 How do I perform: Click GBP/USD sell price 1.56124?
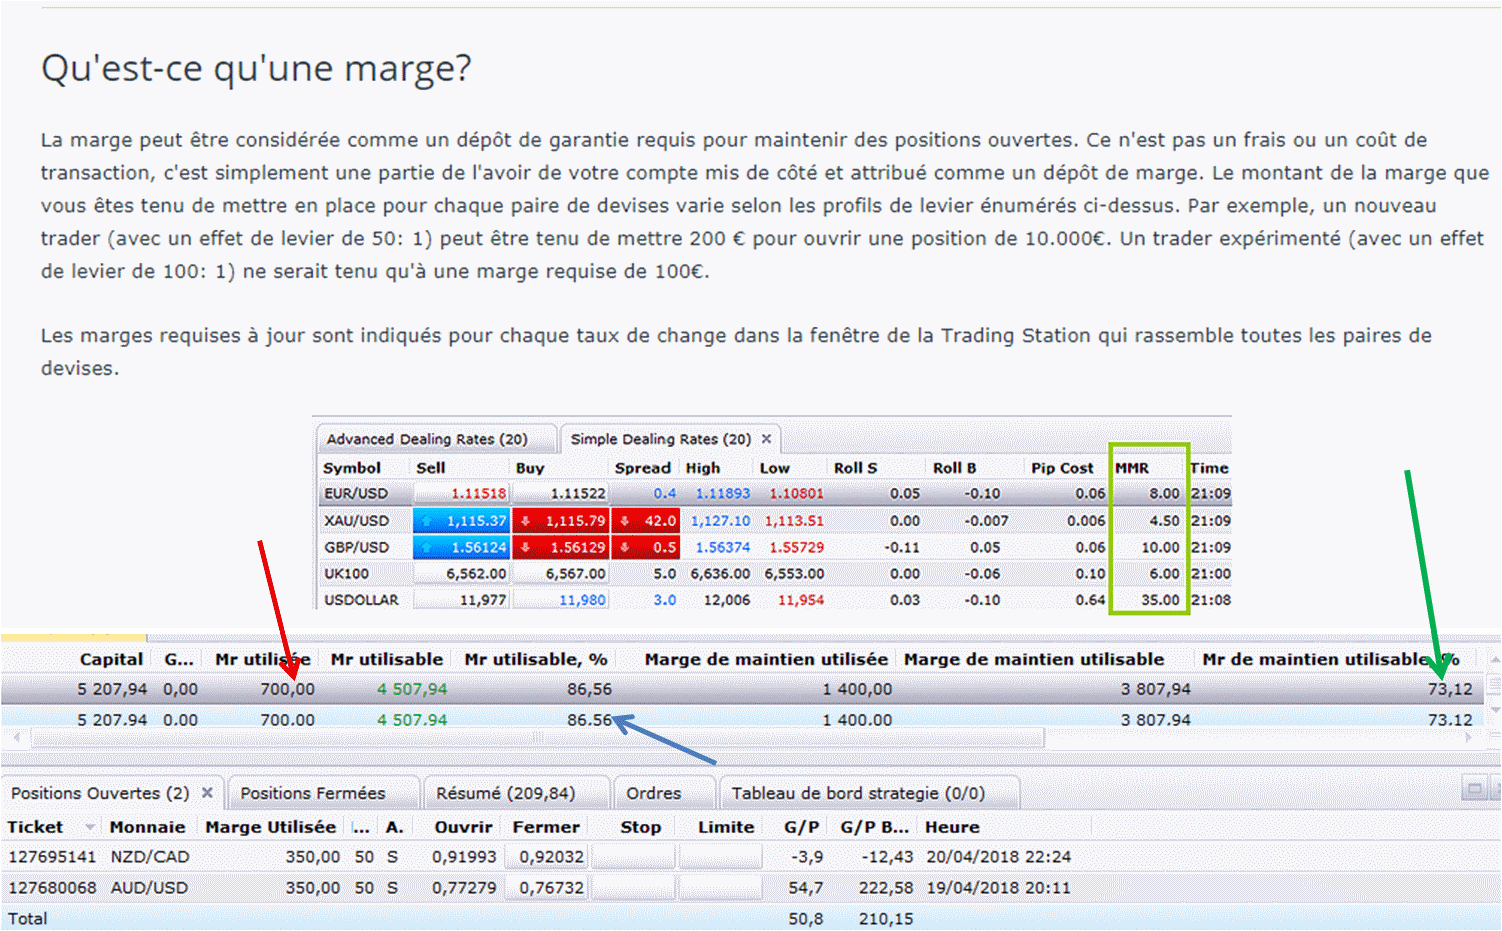click(x=463, y=548)
